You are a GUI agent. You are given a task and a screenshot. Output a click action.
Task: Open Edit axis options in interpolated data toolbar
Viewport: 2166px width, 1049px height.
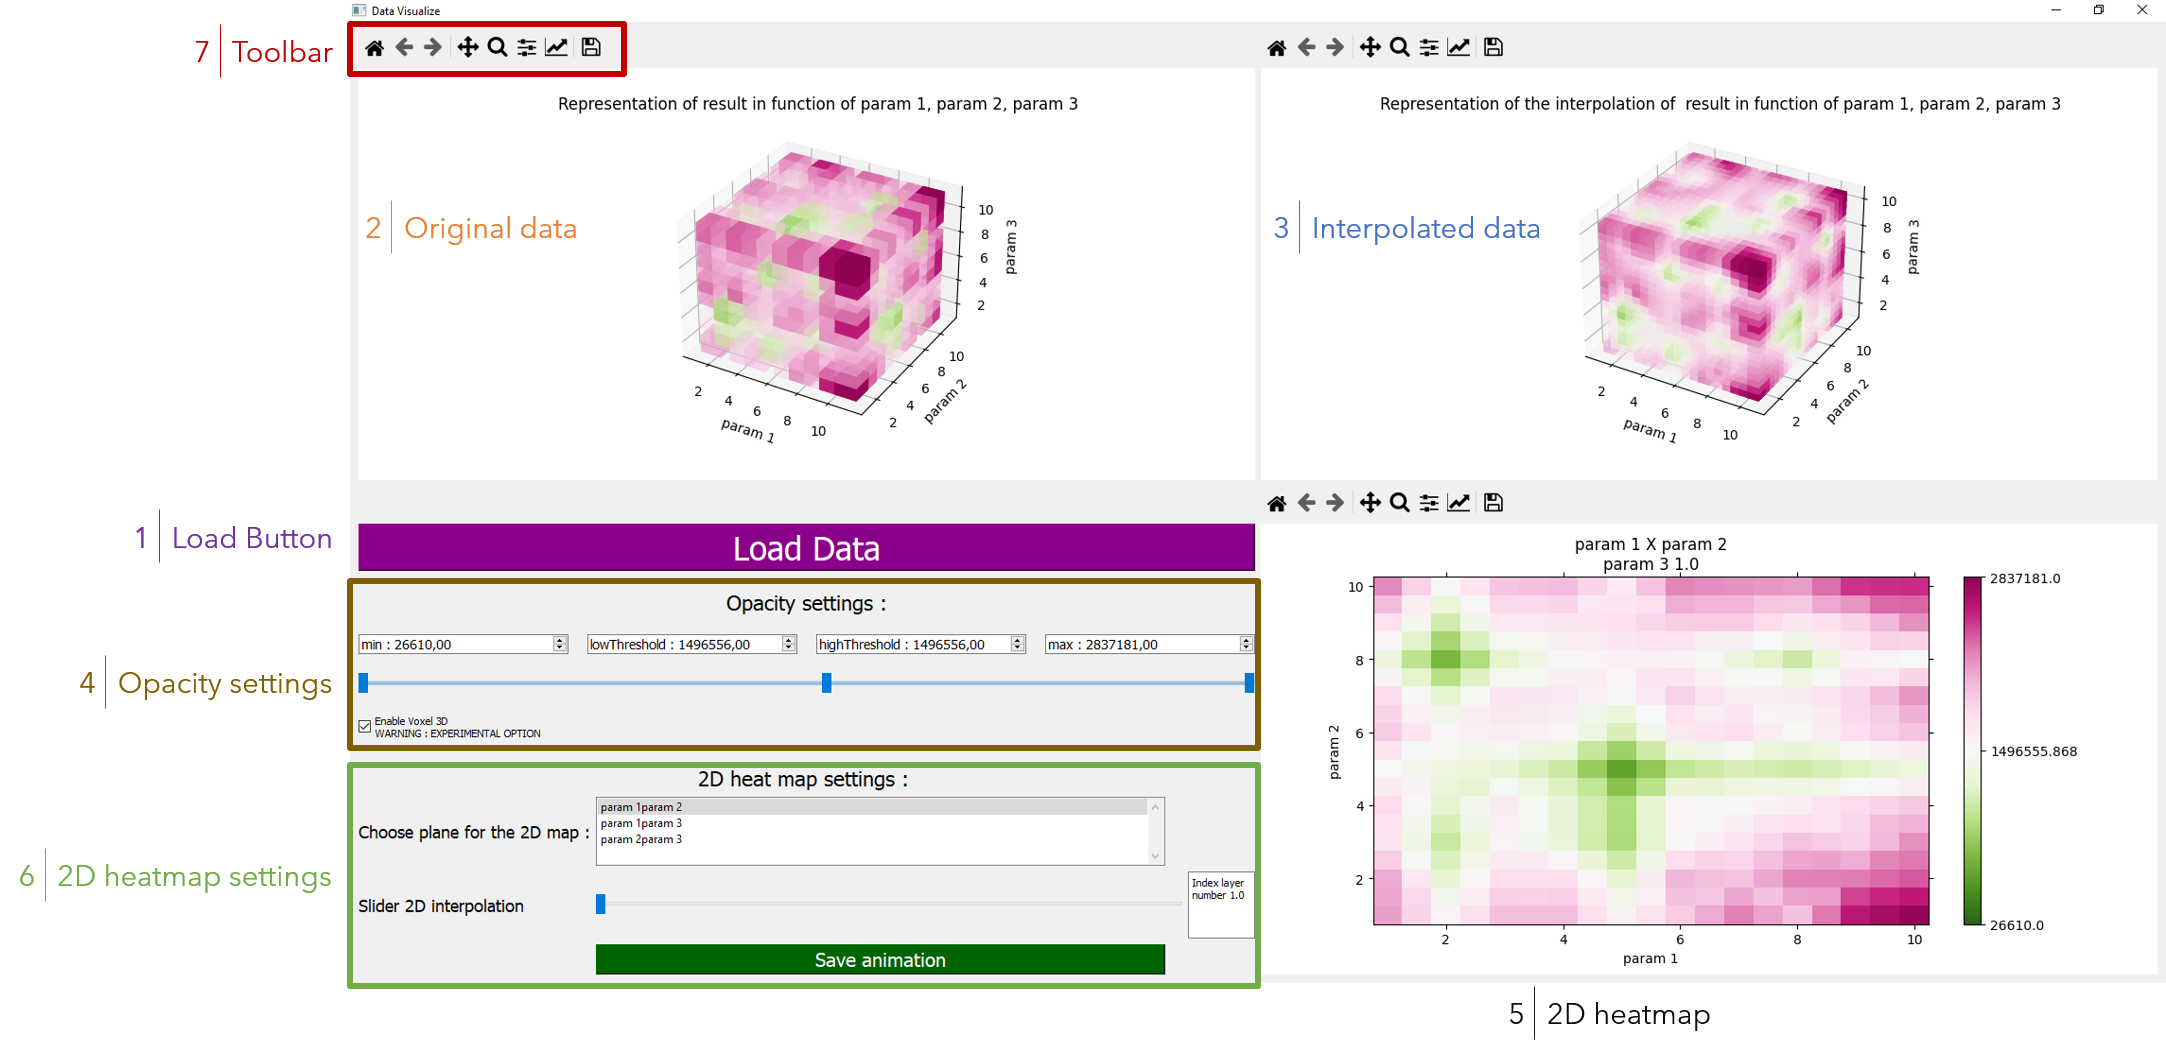point(1459,47)
